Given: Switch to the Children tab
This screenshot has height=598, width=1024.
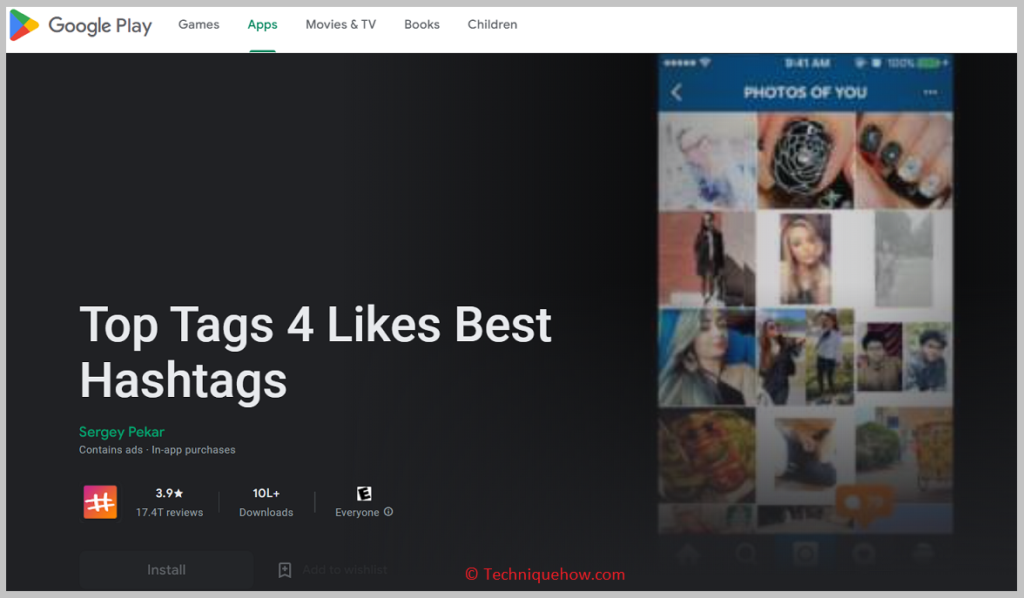Looking at the screenshot, I should coord(492,25).
